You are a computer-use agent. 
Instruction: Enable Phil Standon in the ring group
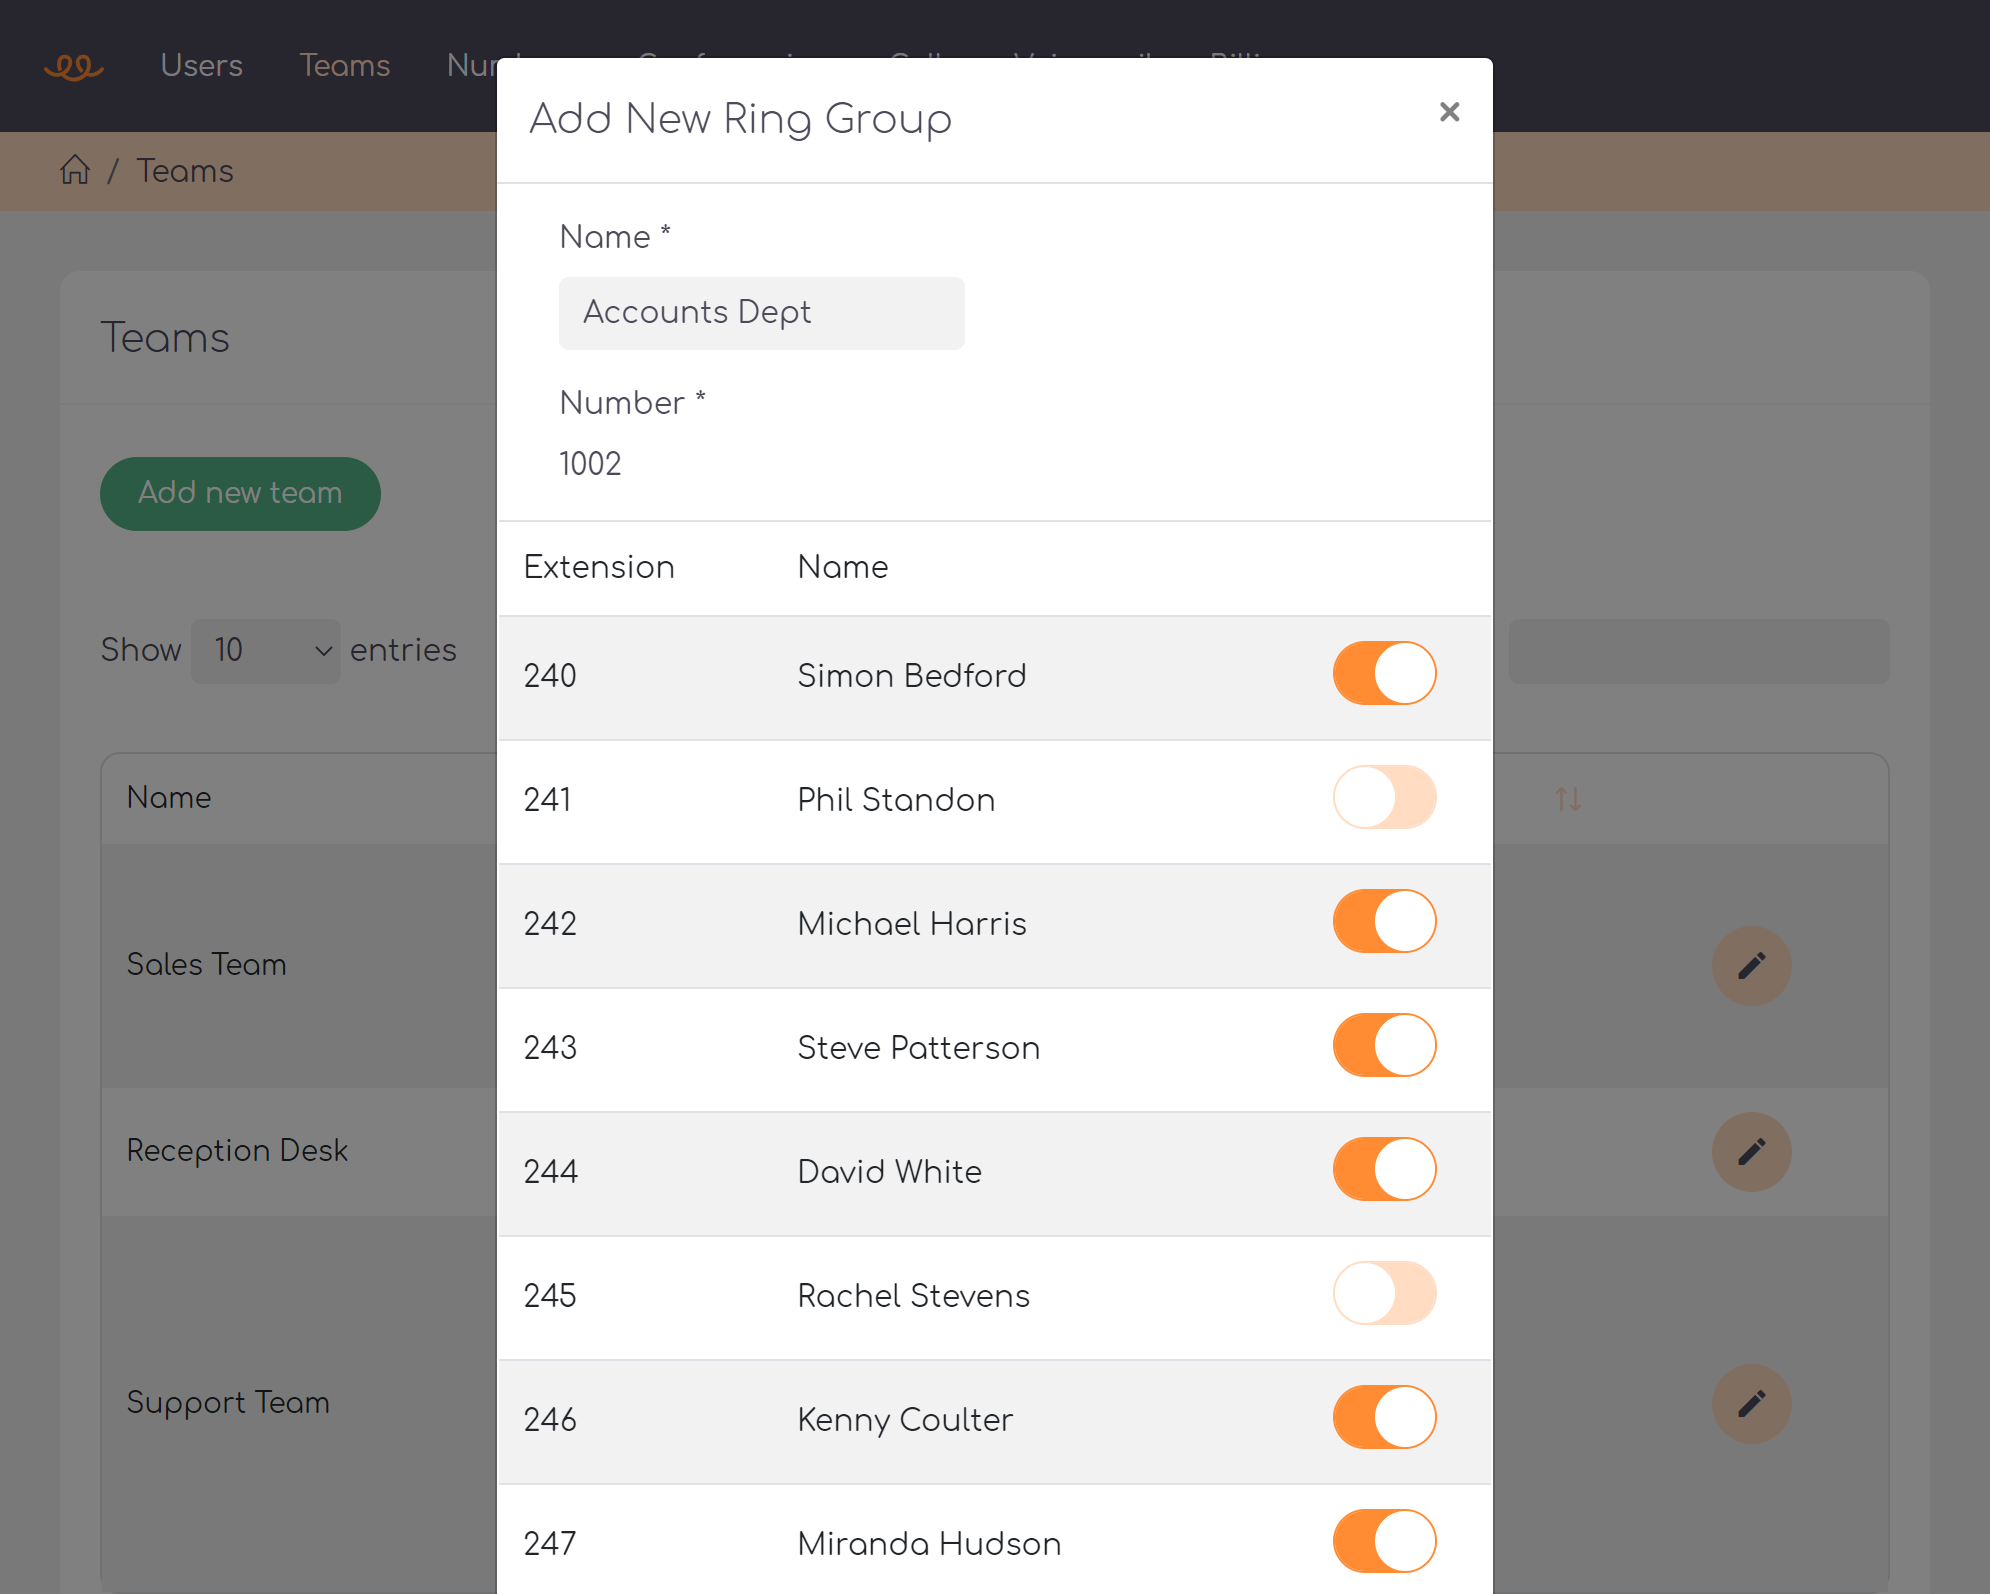1384,797
